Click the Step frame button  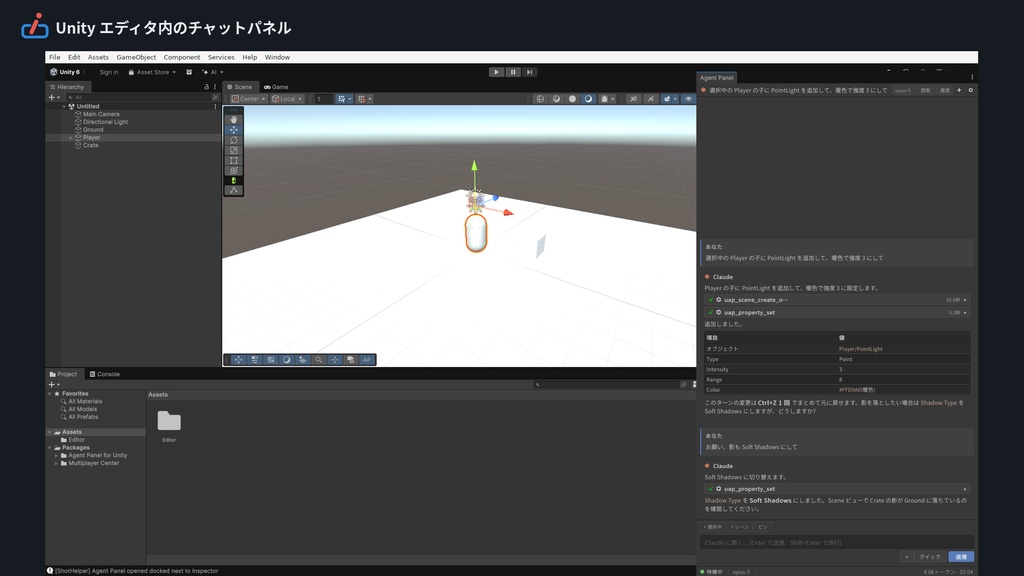530,72
